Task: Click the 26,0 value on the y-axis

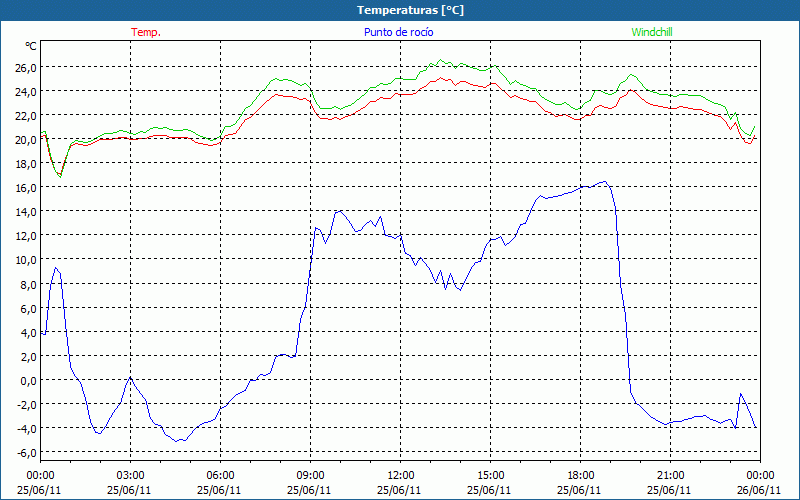Action: pyautogui.click(x=25, y=68)
